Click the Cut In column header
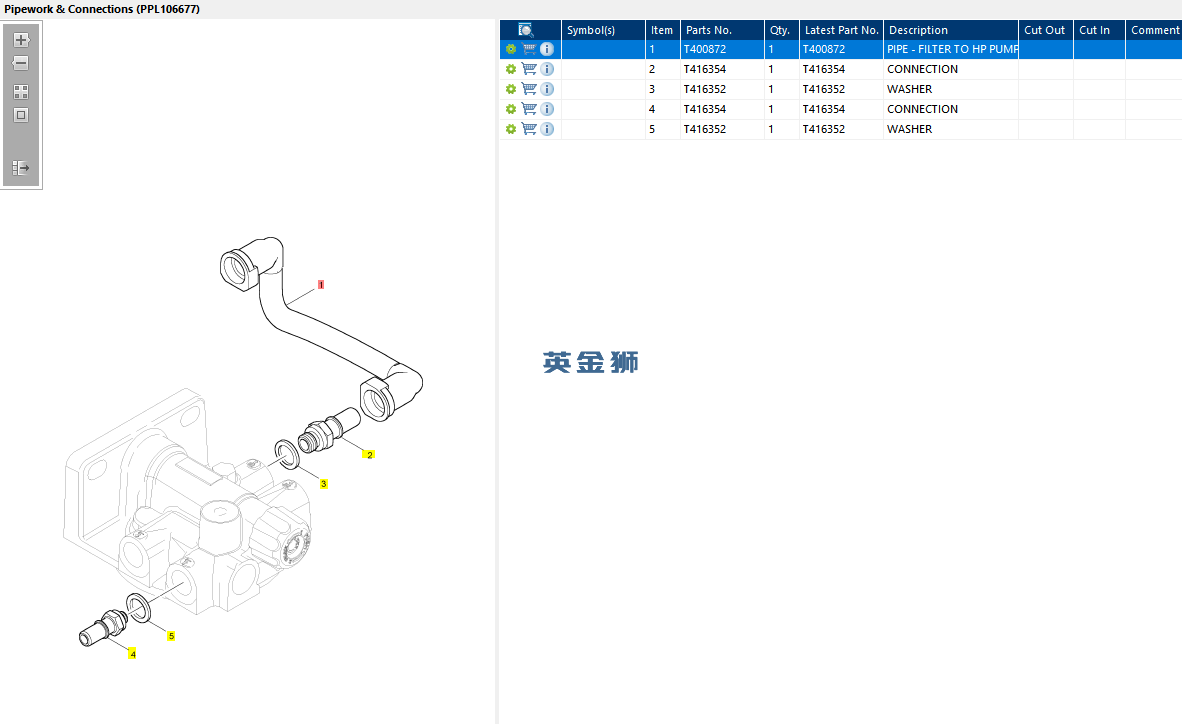The height and width of the screenshot is (724, 1182). point(1099,30)
